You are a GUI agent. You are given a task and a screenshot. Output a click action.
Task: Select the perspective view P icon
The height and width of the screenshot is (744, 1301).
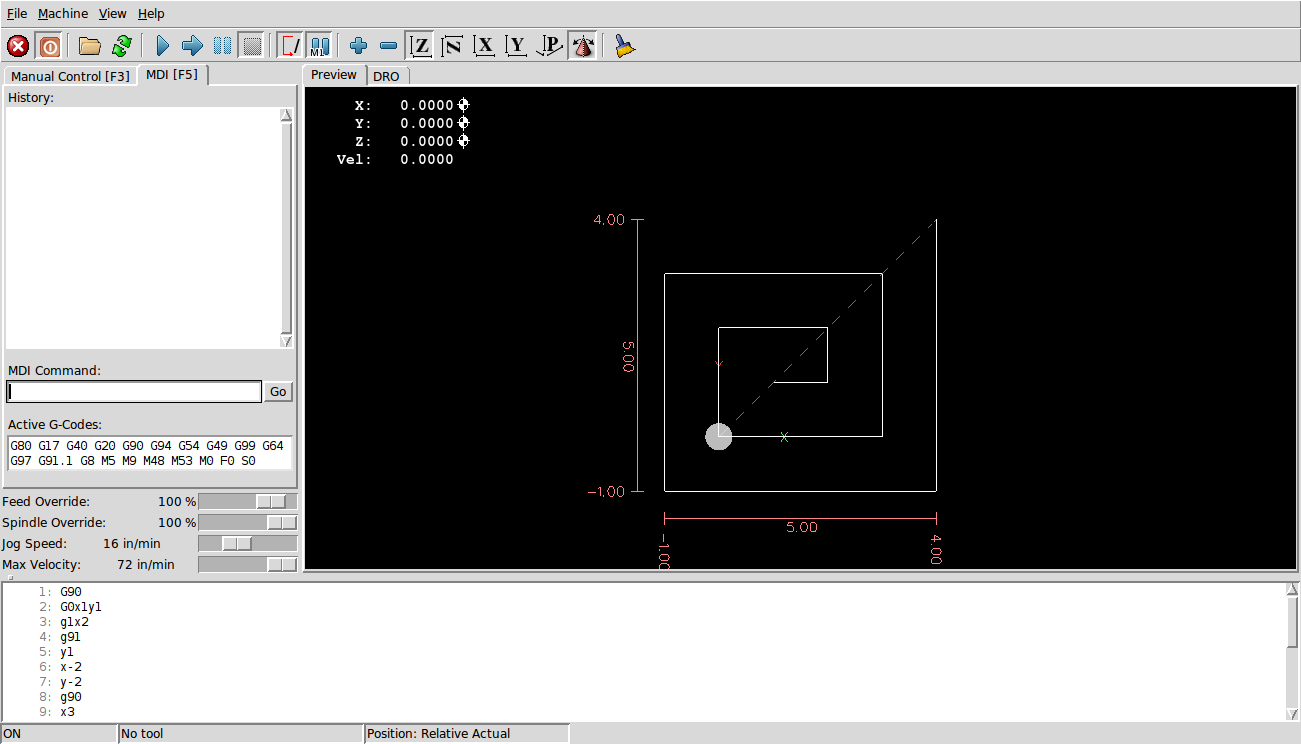[x=549, y=46]
